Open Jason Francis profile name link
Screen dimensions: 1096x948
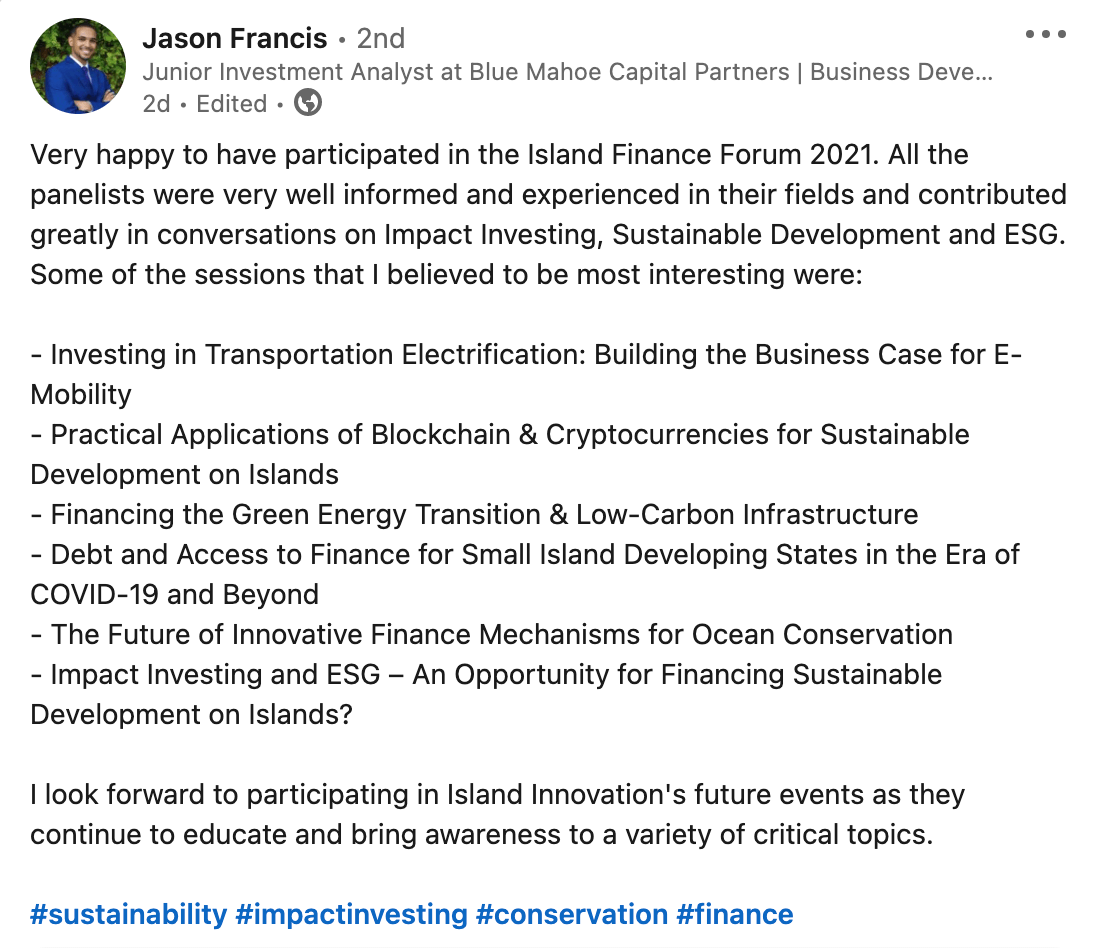point(235,38)
